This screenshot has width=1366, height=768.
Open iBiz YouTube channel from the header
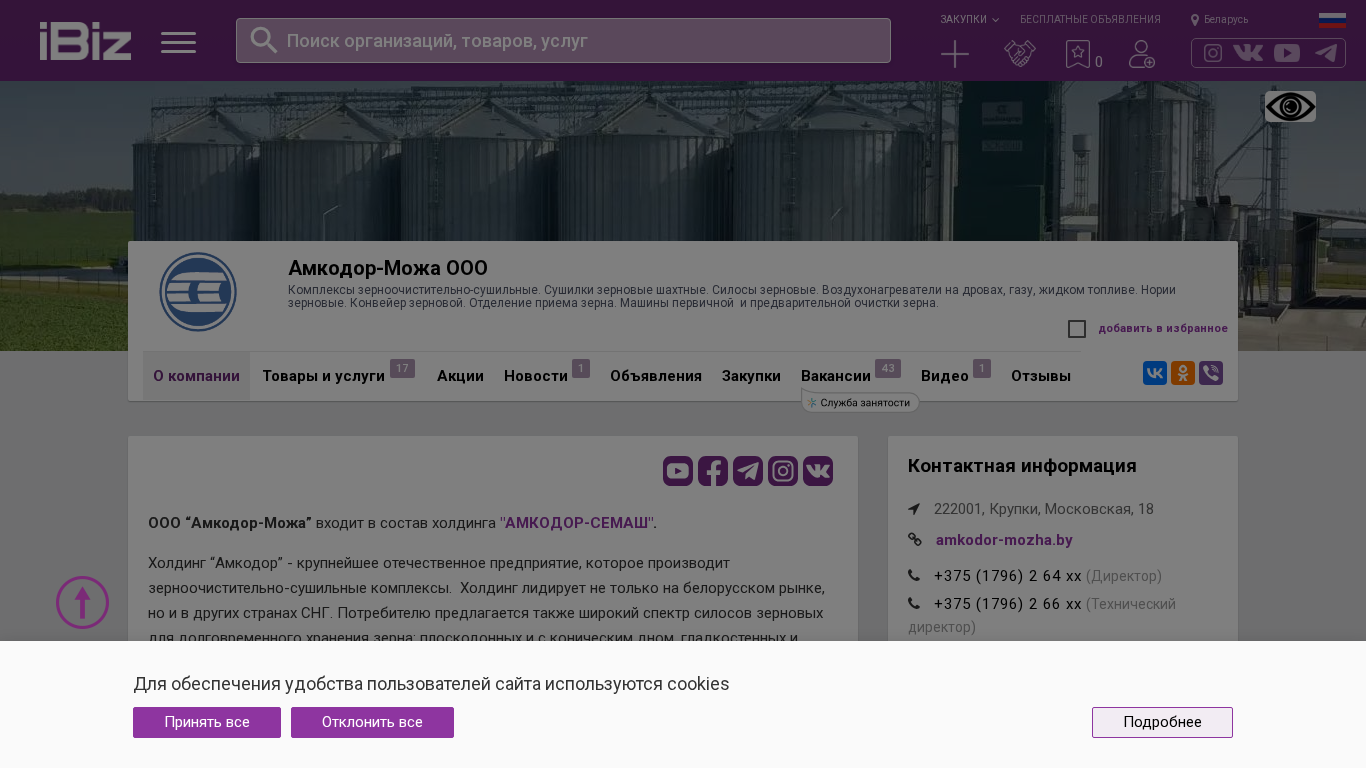click(x=1287, y=53)
